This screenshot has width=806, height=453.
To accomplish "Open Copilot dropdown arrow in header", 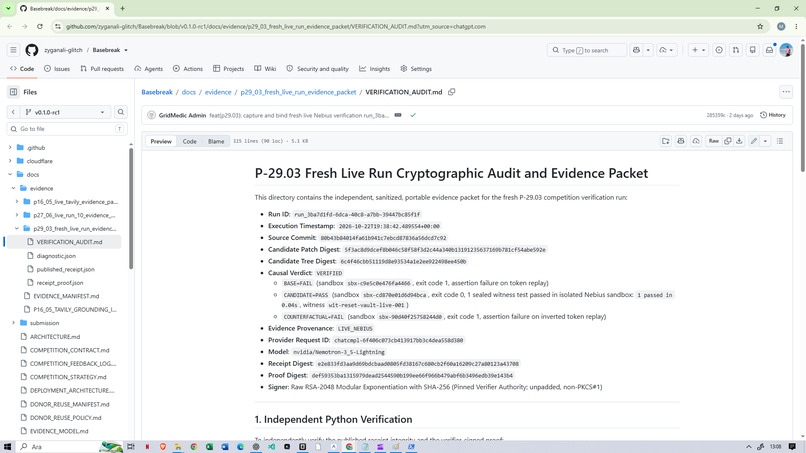I will click(x=648, y=50).
